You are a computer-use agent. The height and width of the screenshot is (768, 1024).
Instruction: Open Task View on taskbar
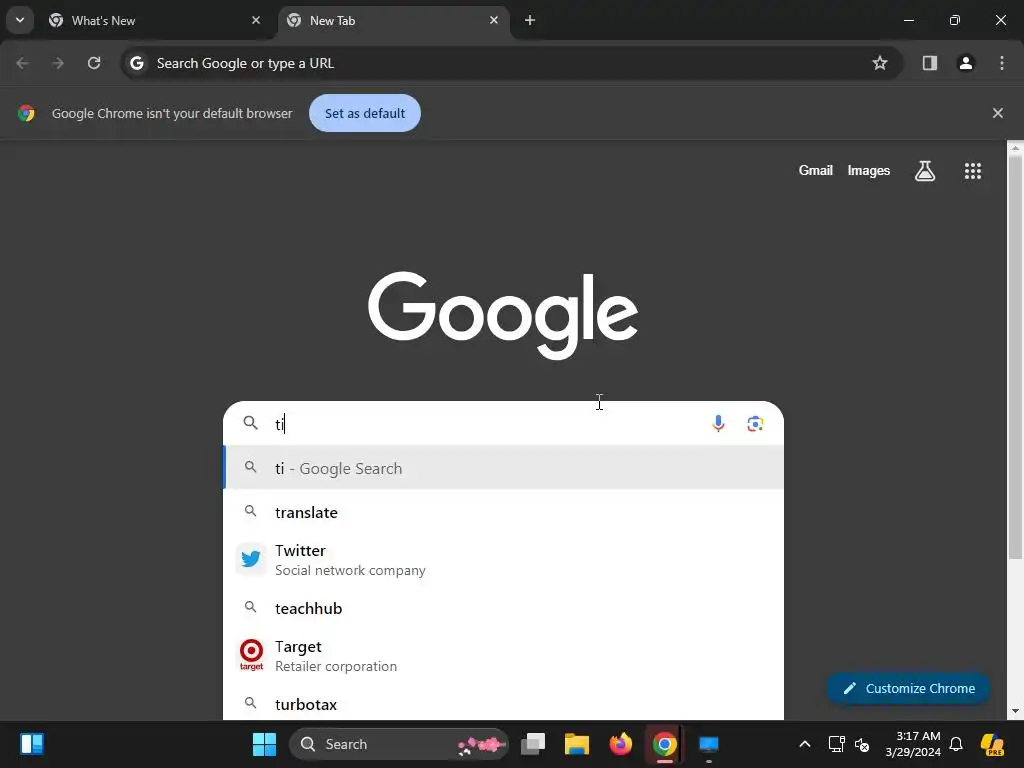click(x=533, y=744)
